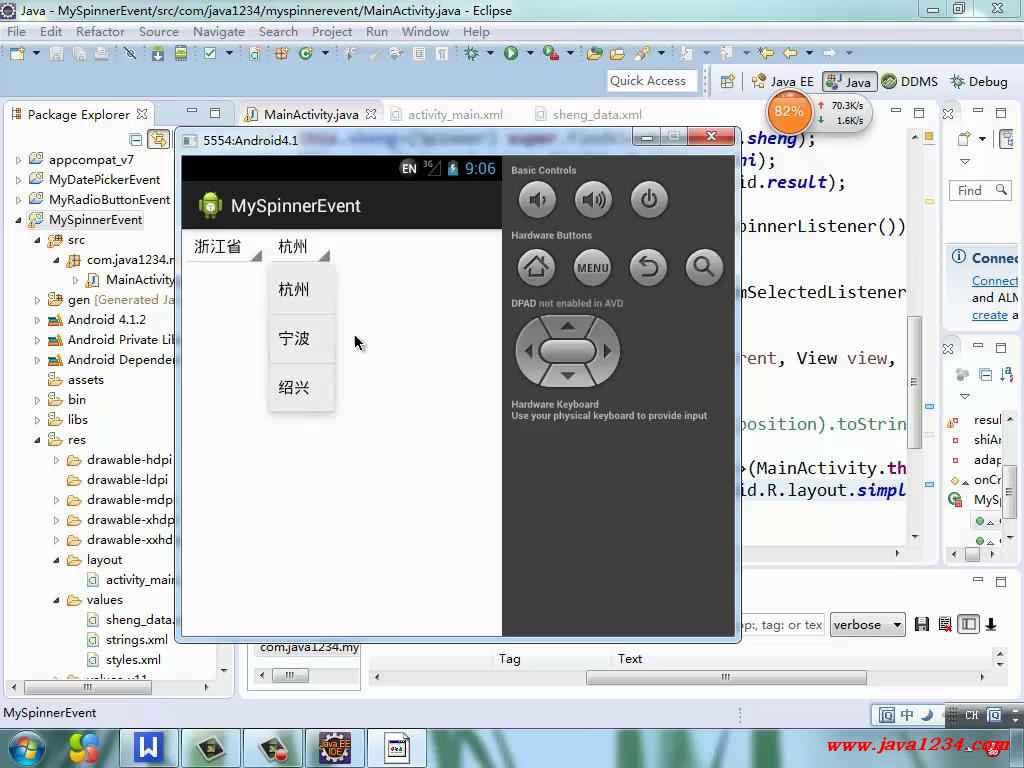Image resolution: width=1024 pixels, height=768 pixels.
Task: Open the 杭州 city spinner
Action: click(x=300, y=247)
